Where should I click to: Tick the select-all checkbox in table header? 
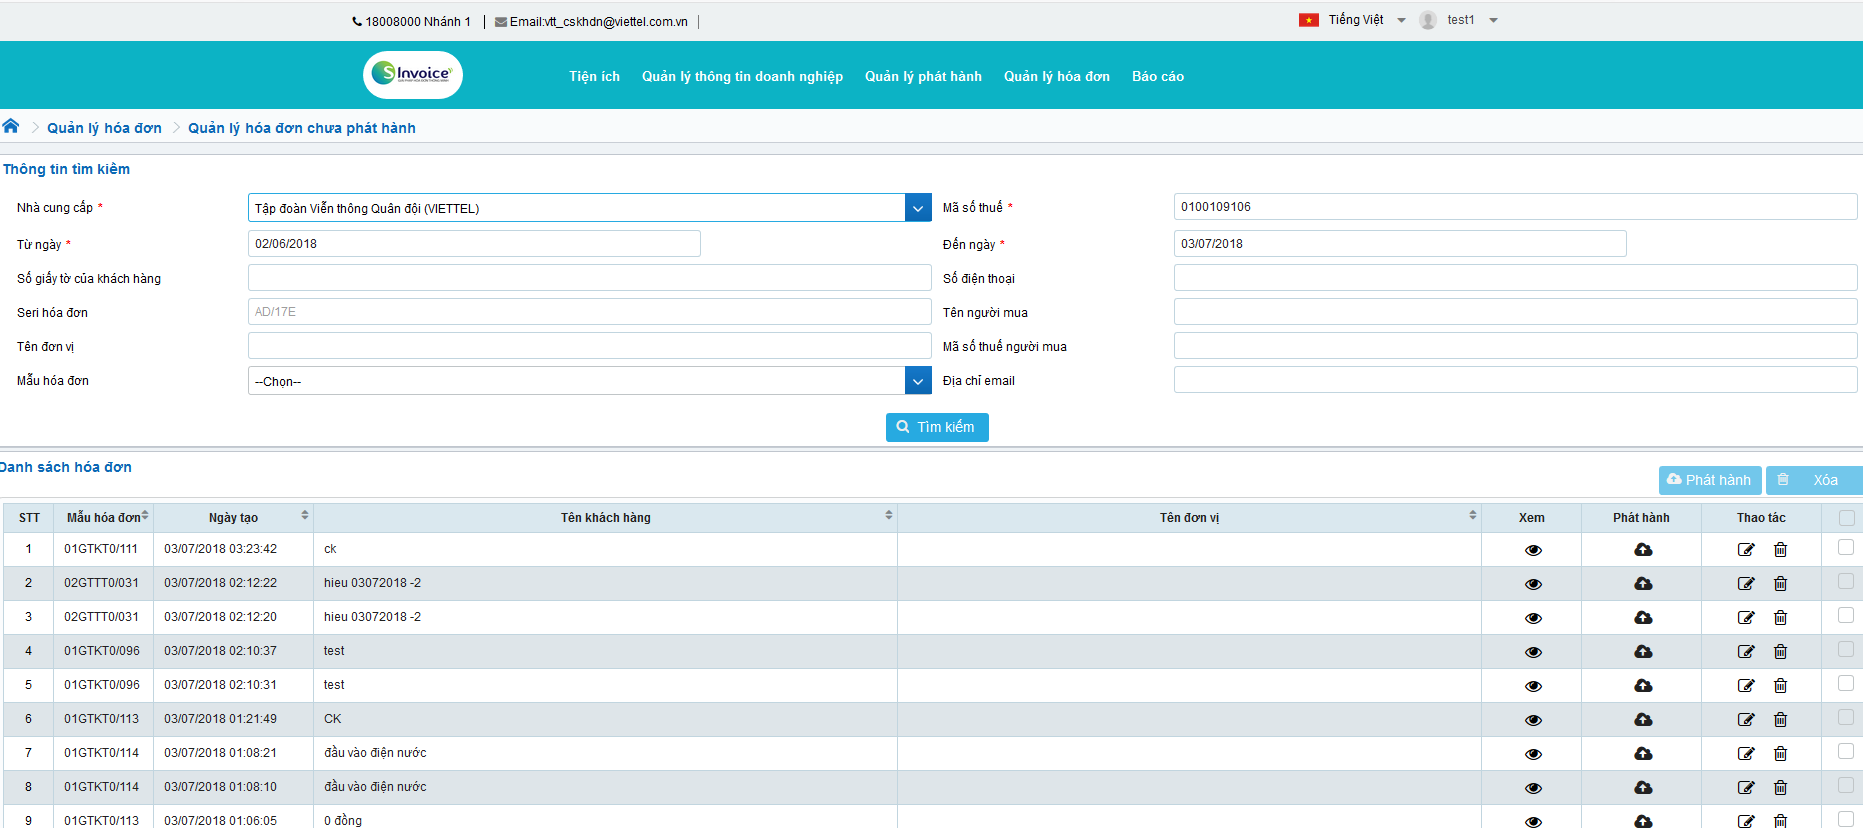pyautogui.click(x=1846, y=518)
